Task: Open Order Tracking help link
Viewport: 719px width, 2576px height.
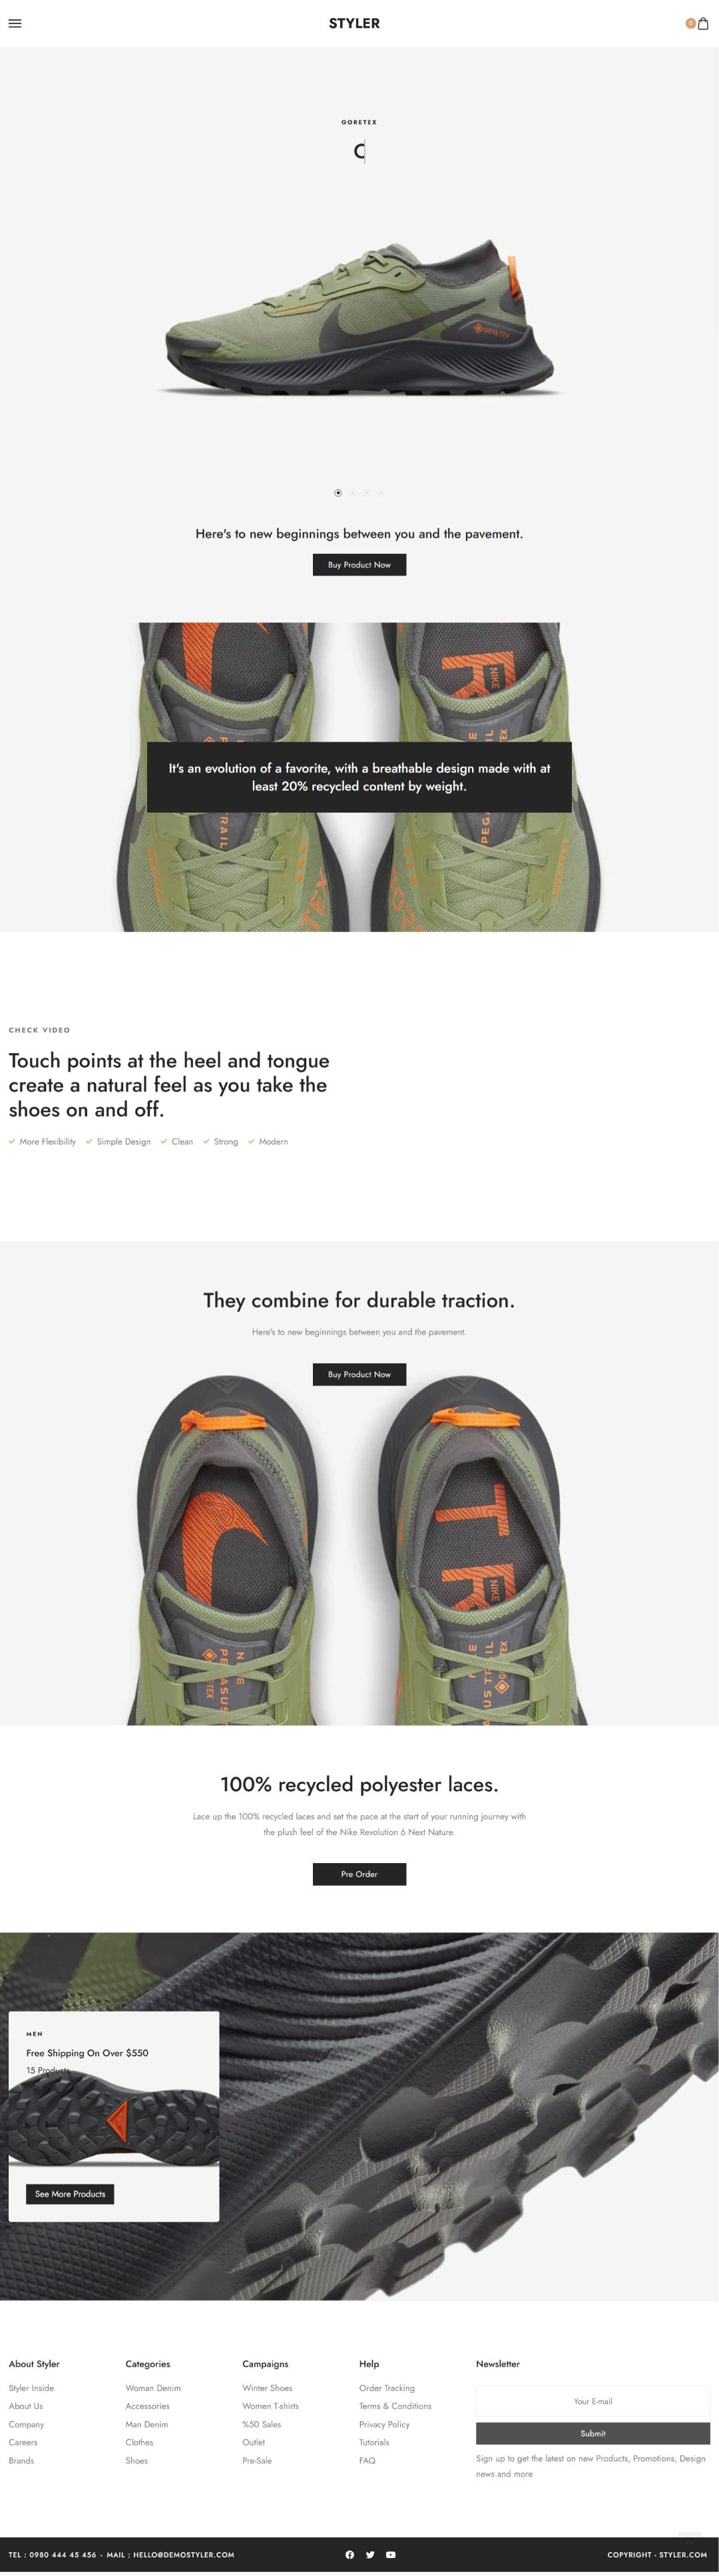Action: tap(387, 2388)
